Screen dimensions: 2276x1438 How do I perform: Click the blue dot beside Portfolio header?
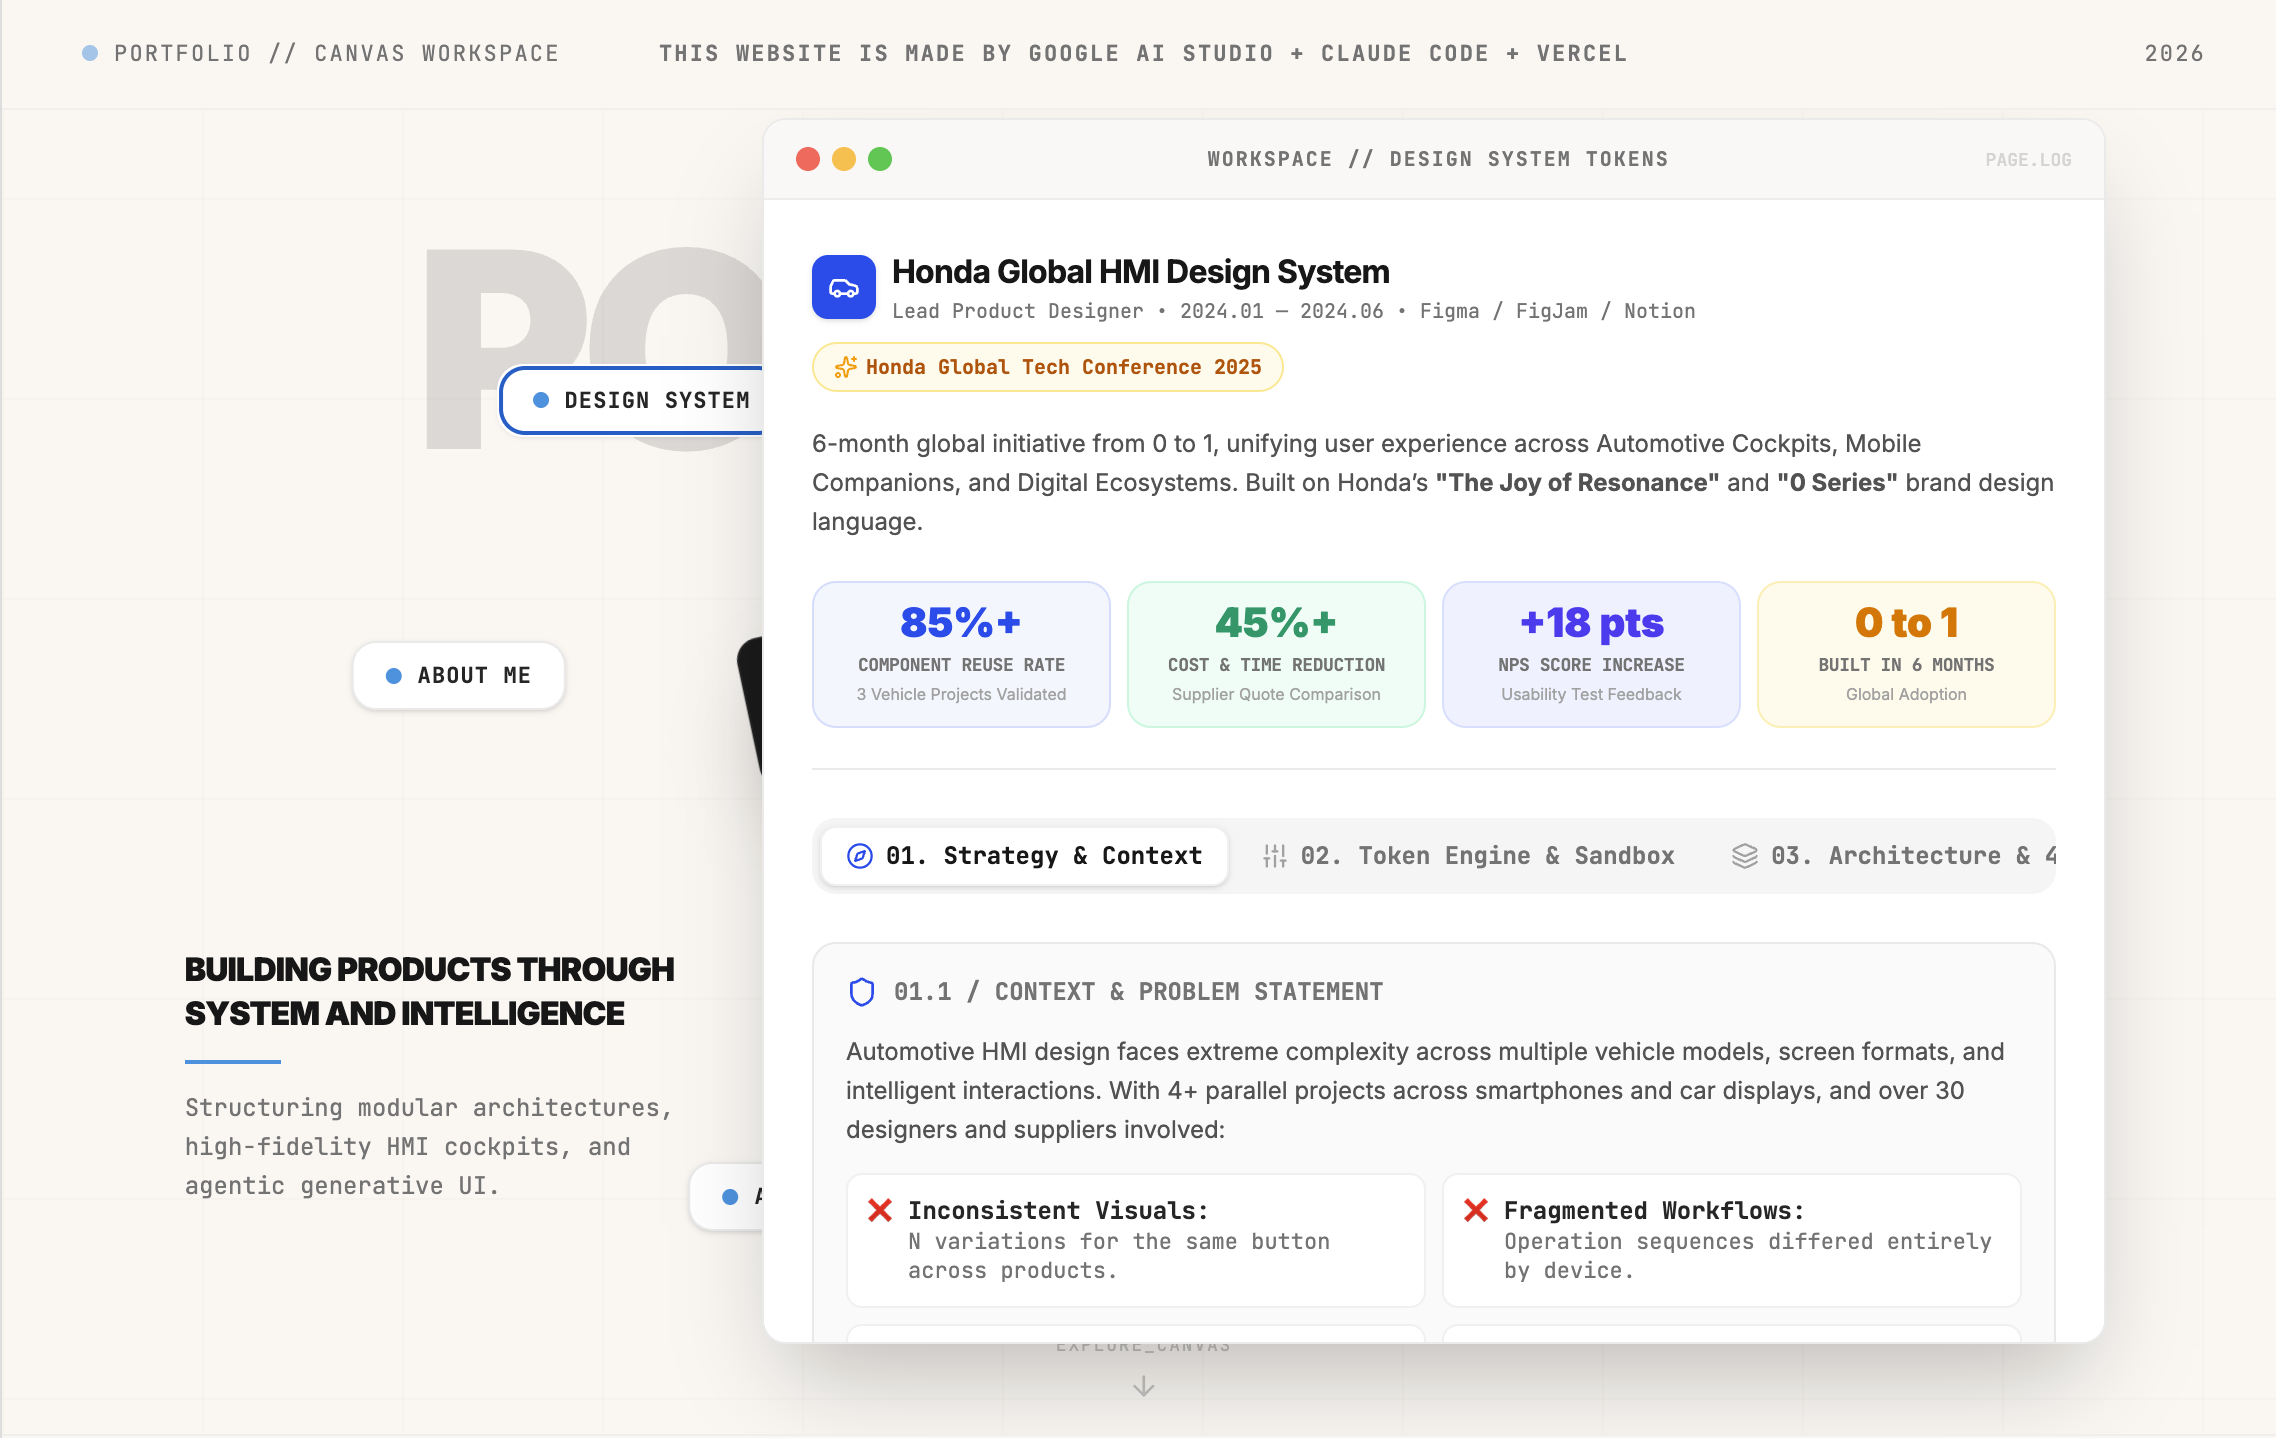coord(90,53)
